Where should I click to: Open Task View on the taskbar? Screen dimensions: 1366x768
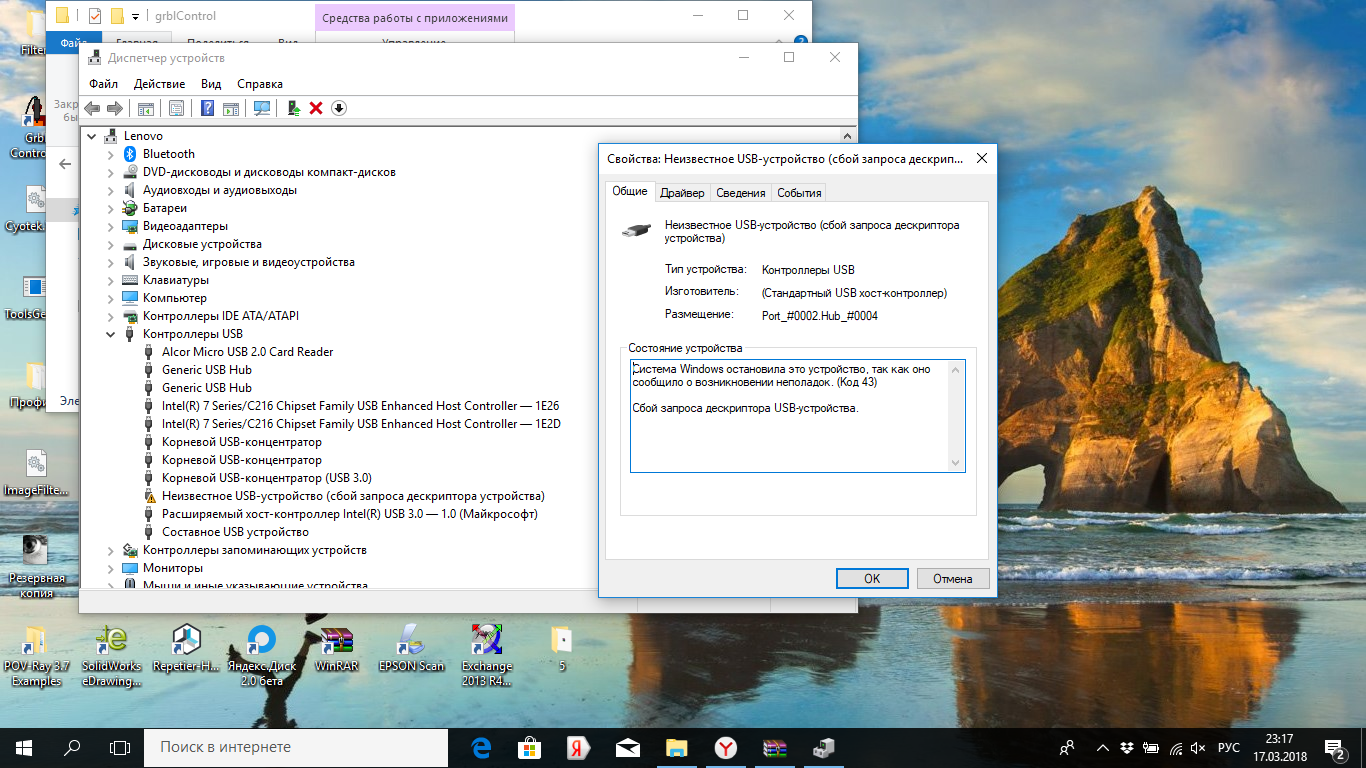[x=120, y=747]
